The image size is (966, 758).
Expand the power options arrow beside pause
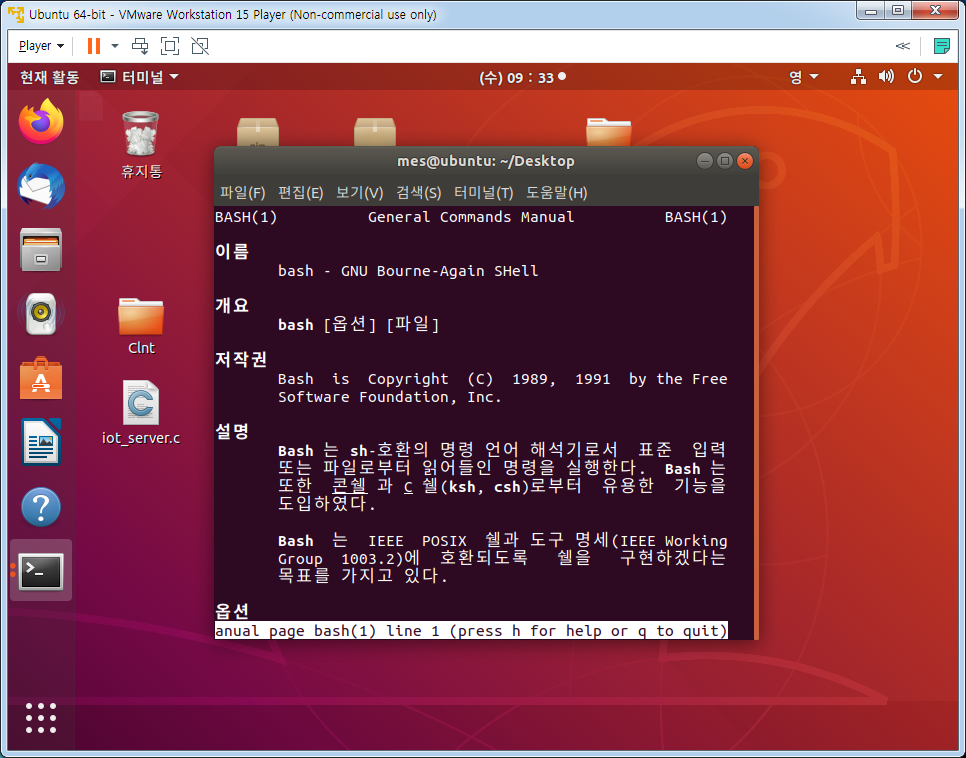click(115, 46)
